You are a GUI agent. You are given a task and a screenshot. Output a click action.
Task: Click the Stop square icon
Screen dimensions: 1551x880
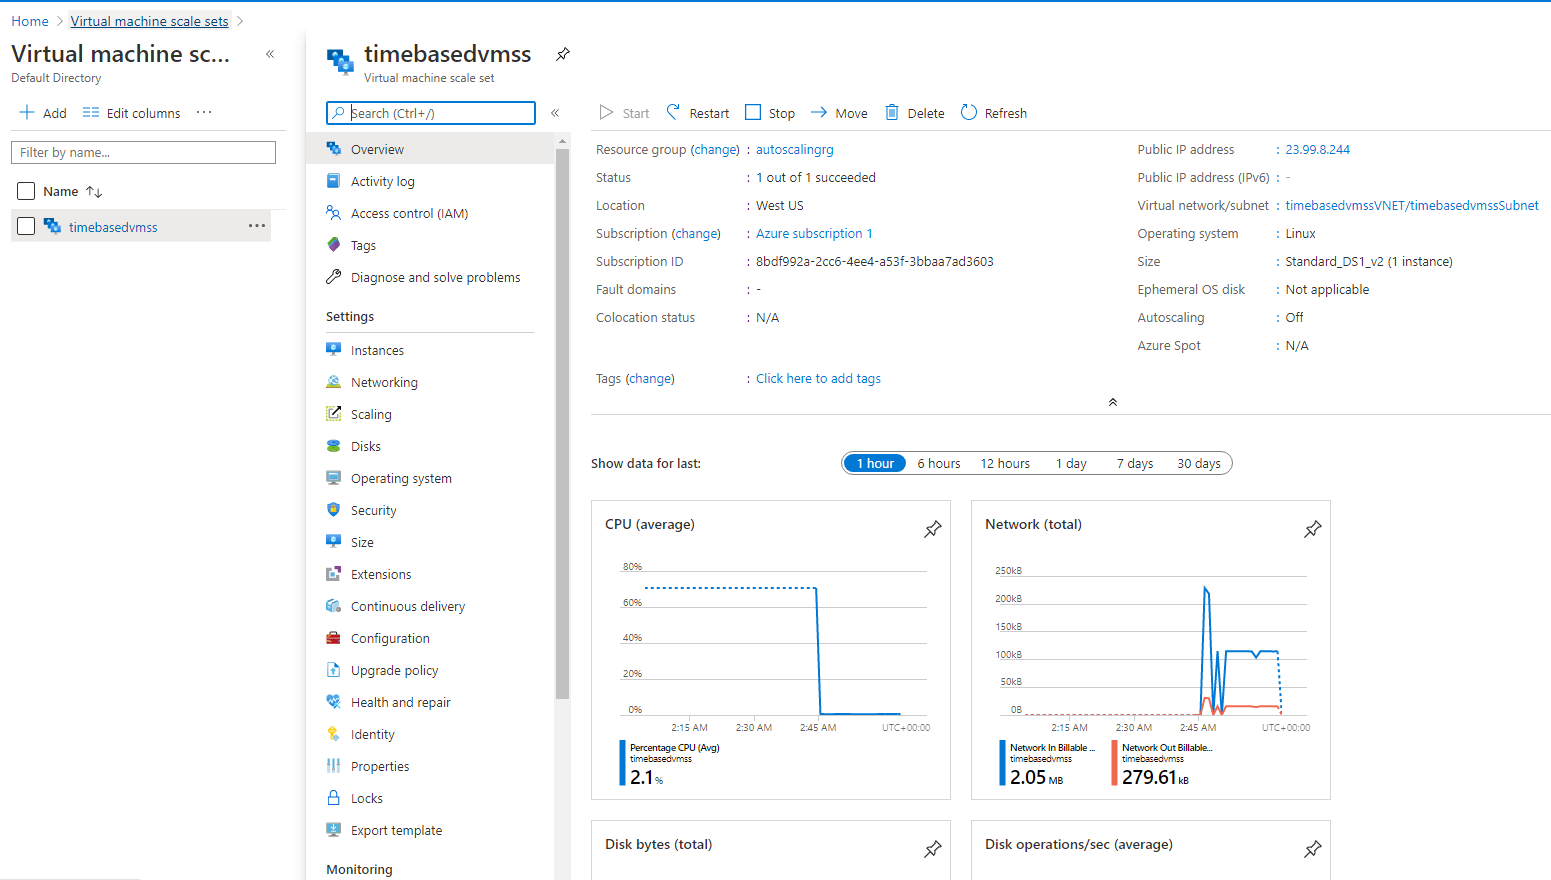coord(753,112)
